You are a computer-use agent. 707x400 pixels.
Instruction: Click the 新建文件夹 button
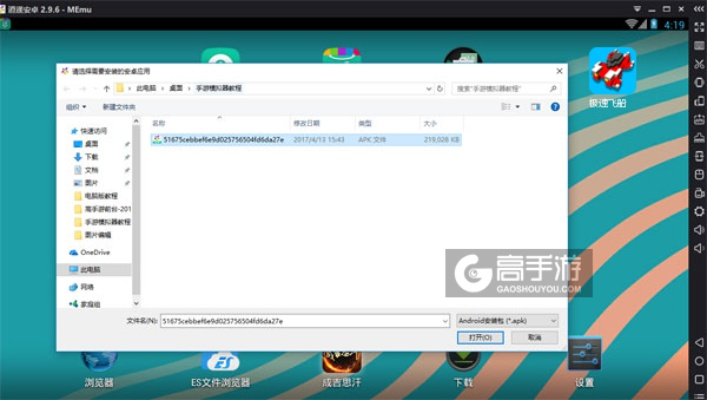pos(119,106)
